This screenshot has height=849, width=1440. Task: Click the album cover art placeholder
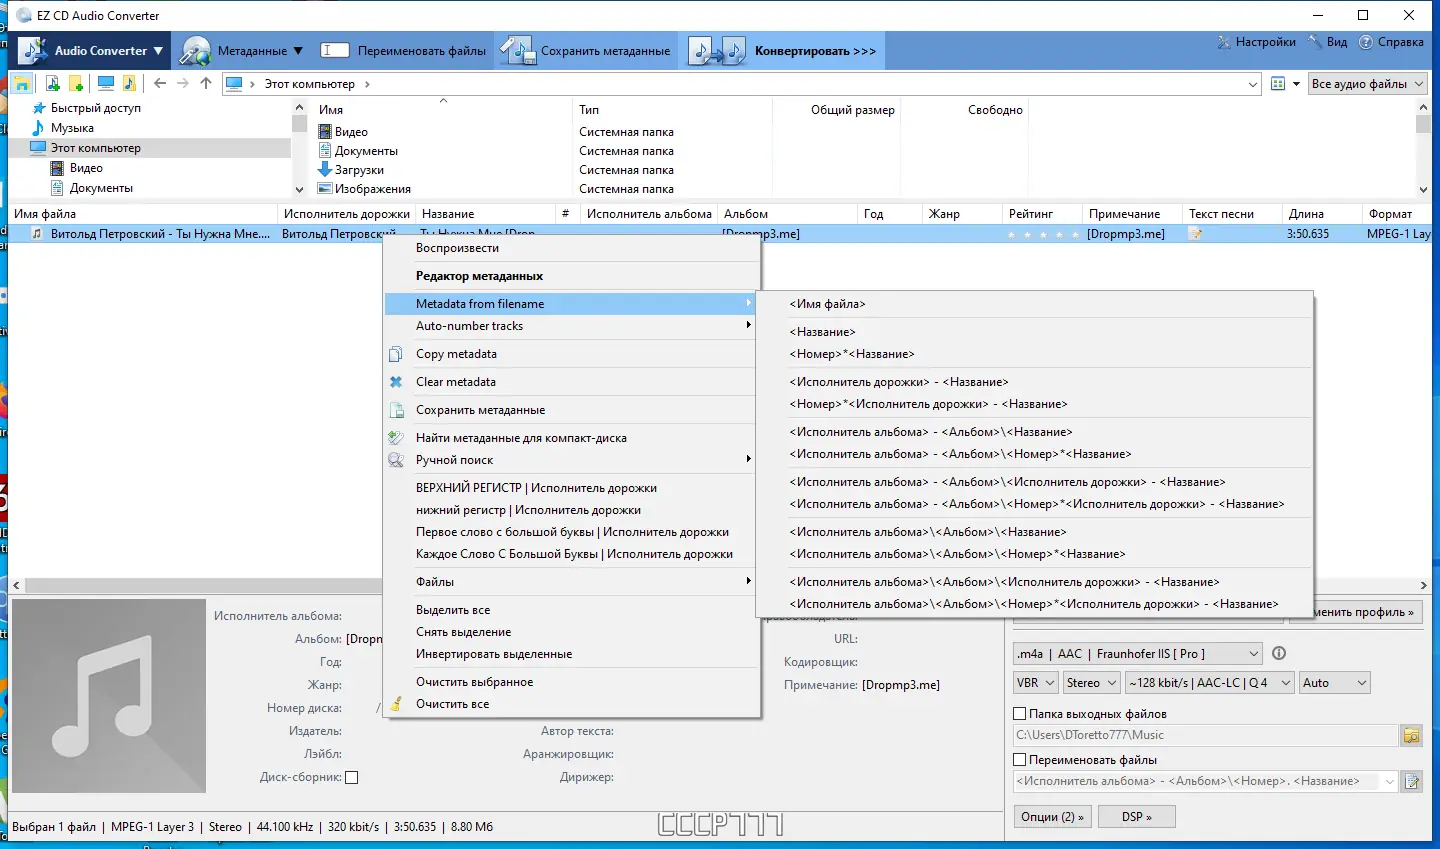[x=109, y=696]
